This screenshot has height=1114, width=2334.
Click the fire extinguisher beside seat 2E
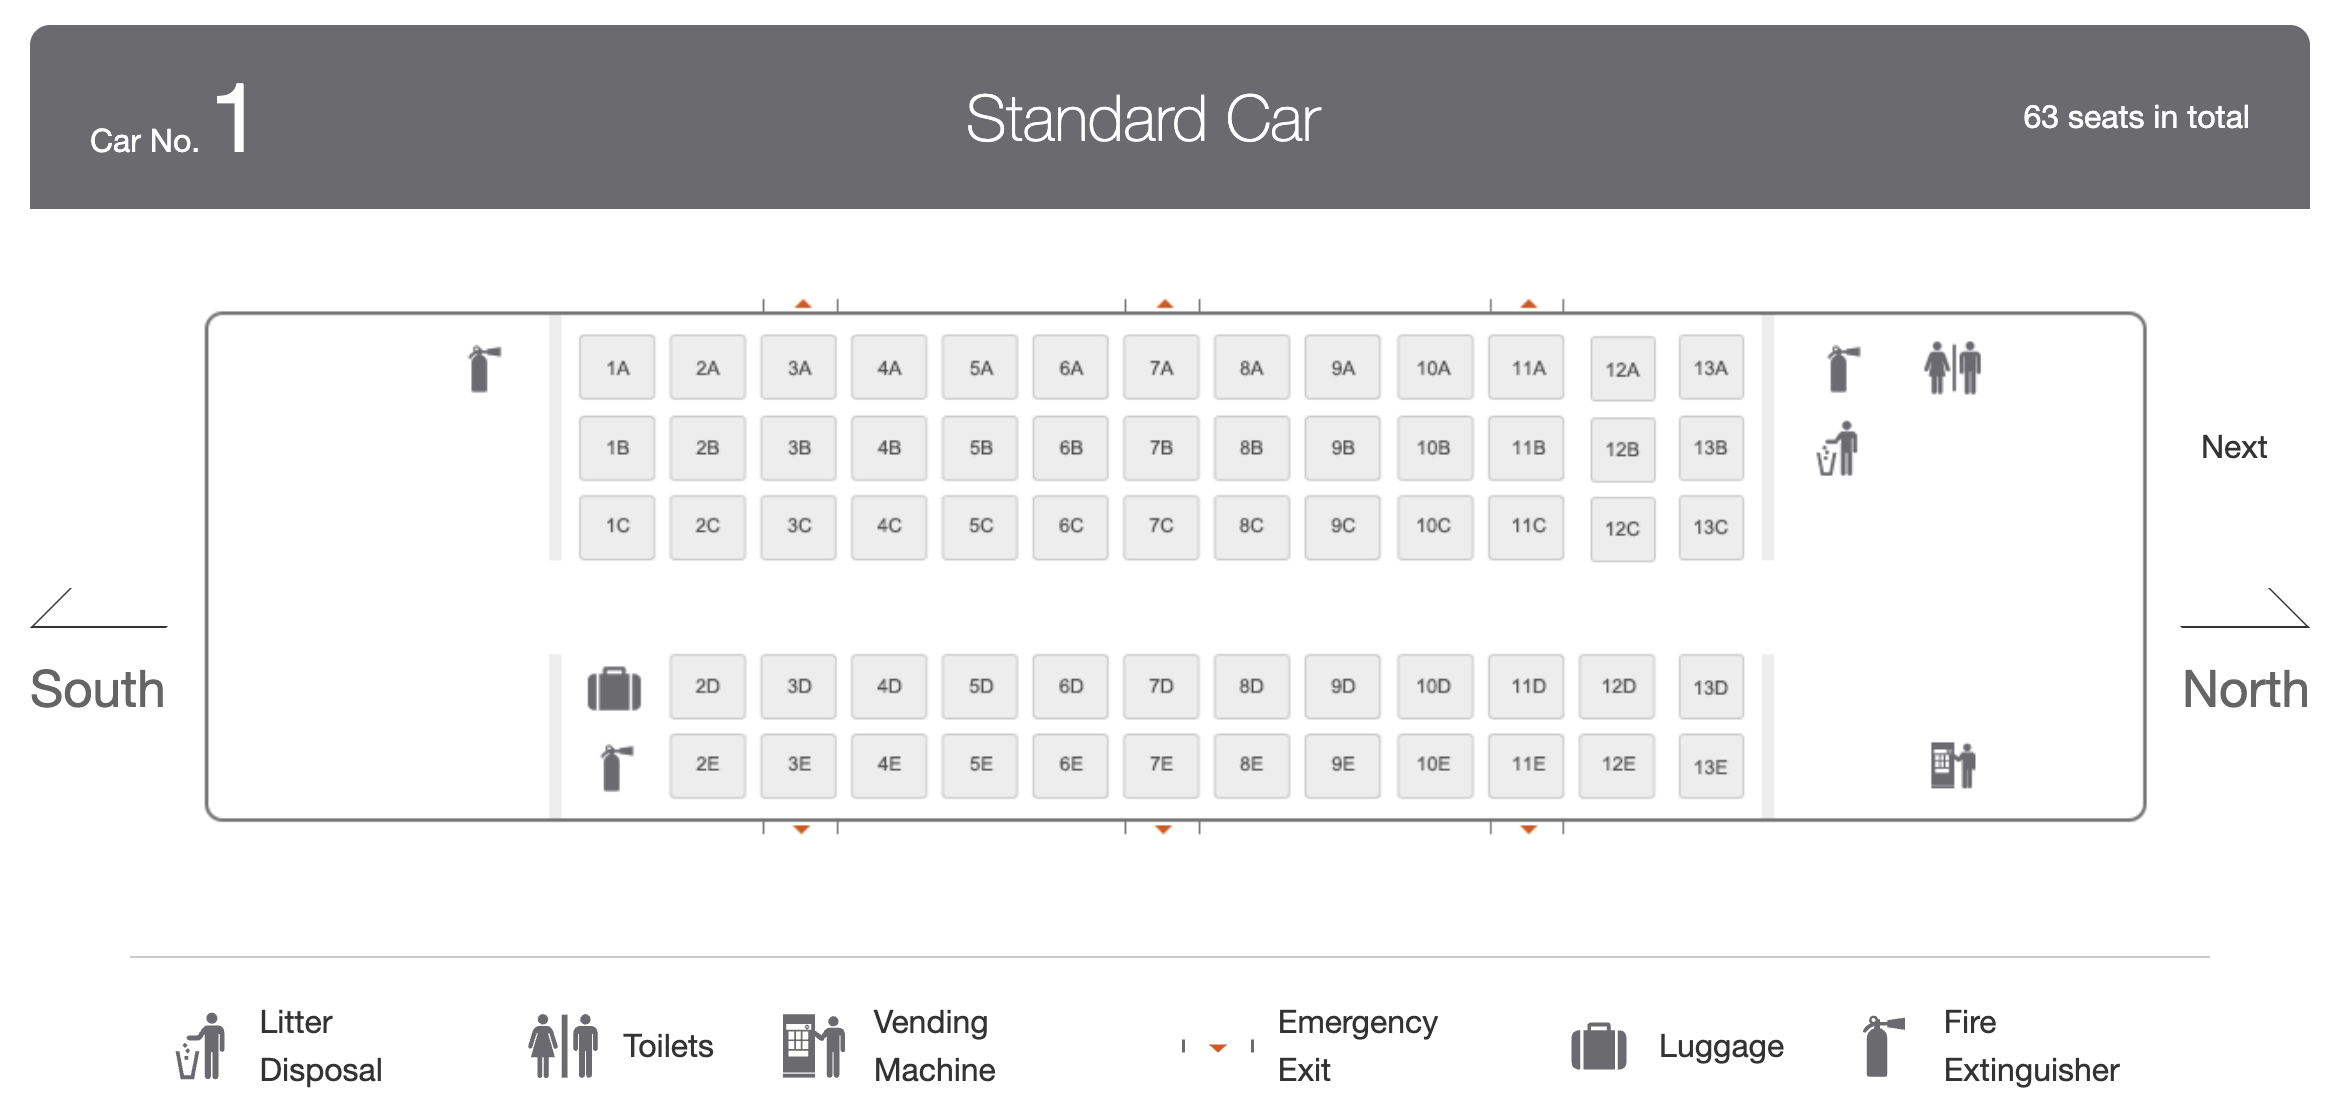click(x=616, y=767)
